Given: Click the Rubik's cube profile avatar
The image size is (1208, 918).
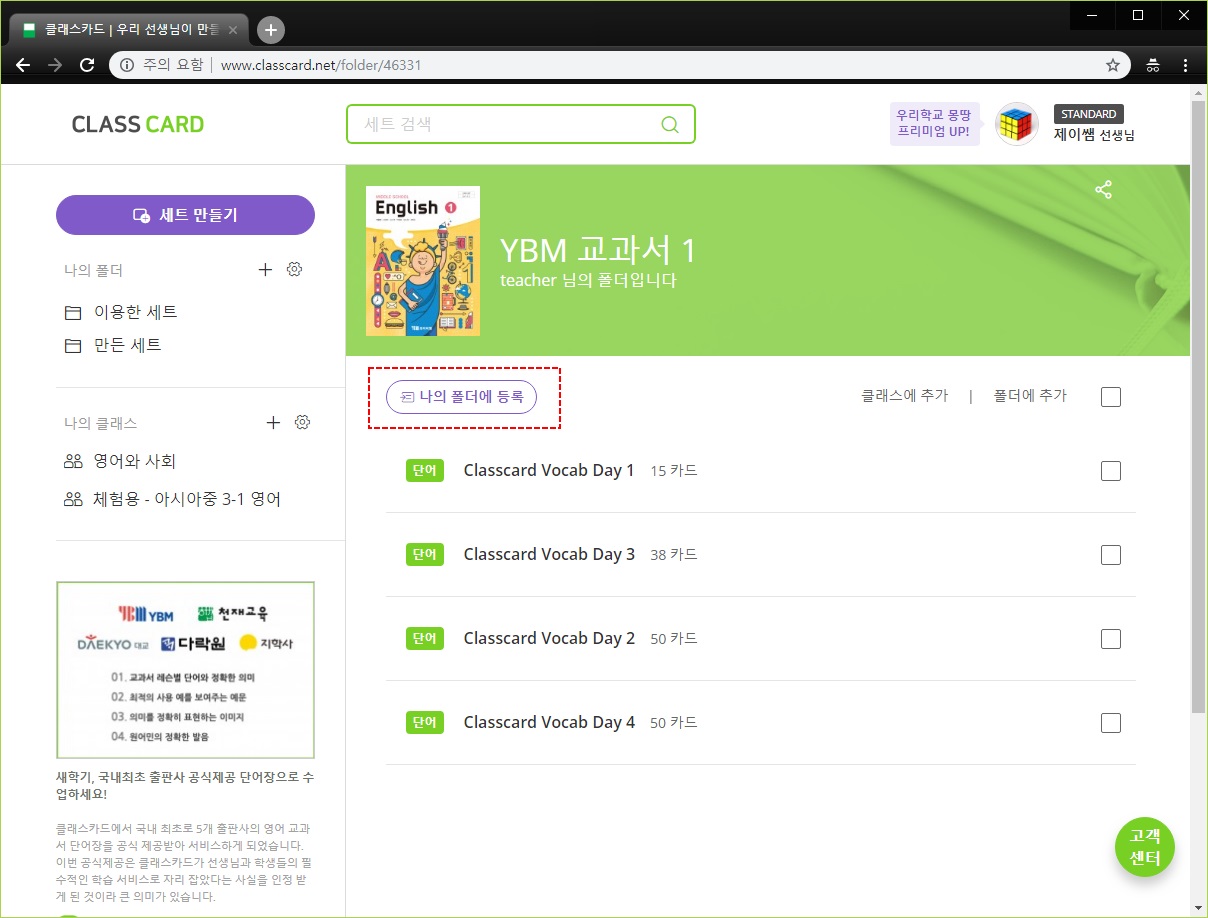Looking at the screenshot, I should 1017,124.
